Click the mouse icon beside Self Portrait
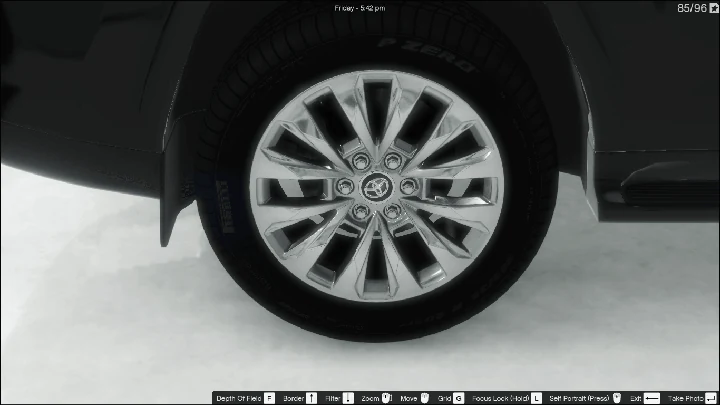The image size is (720, 405). click(617, 398)
